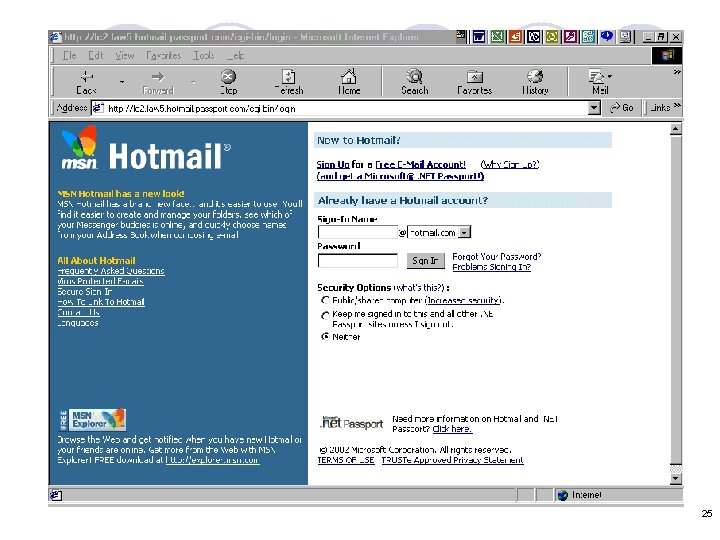Open the History toolbar icon
This screenshot has width=720, height=540.
coord(535,76)
